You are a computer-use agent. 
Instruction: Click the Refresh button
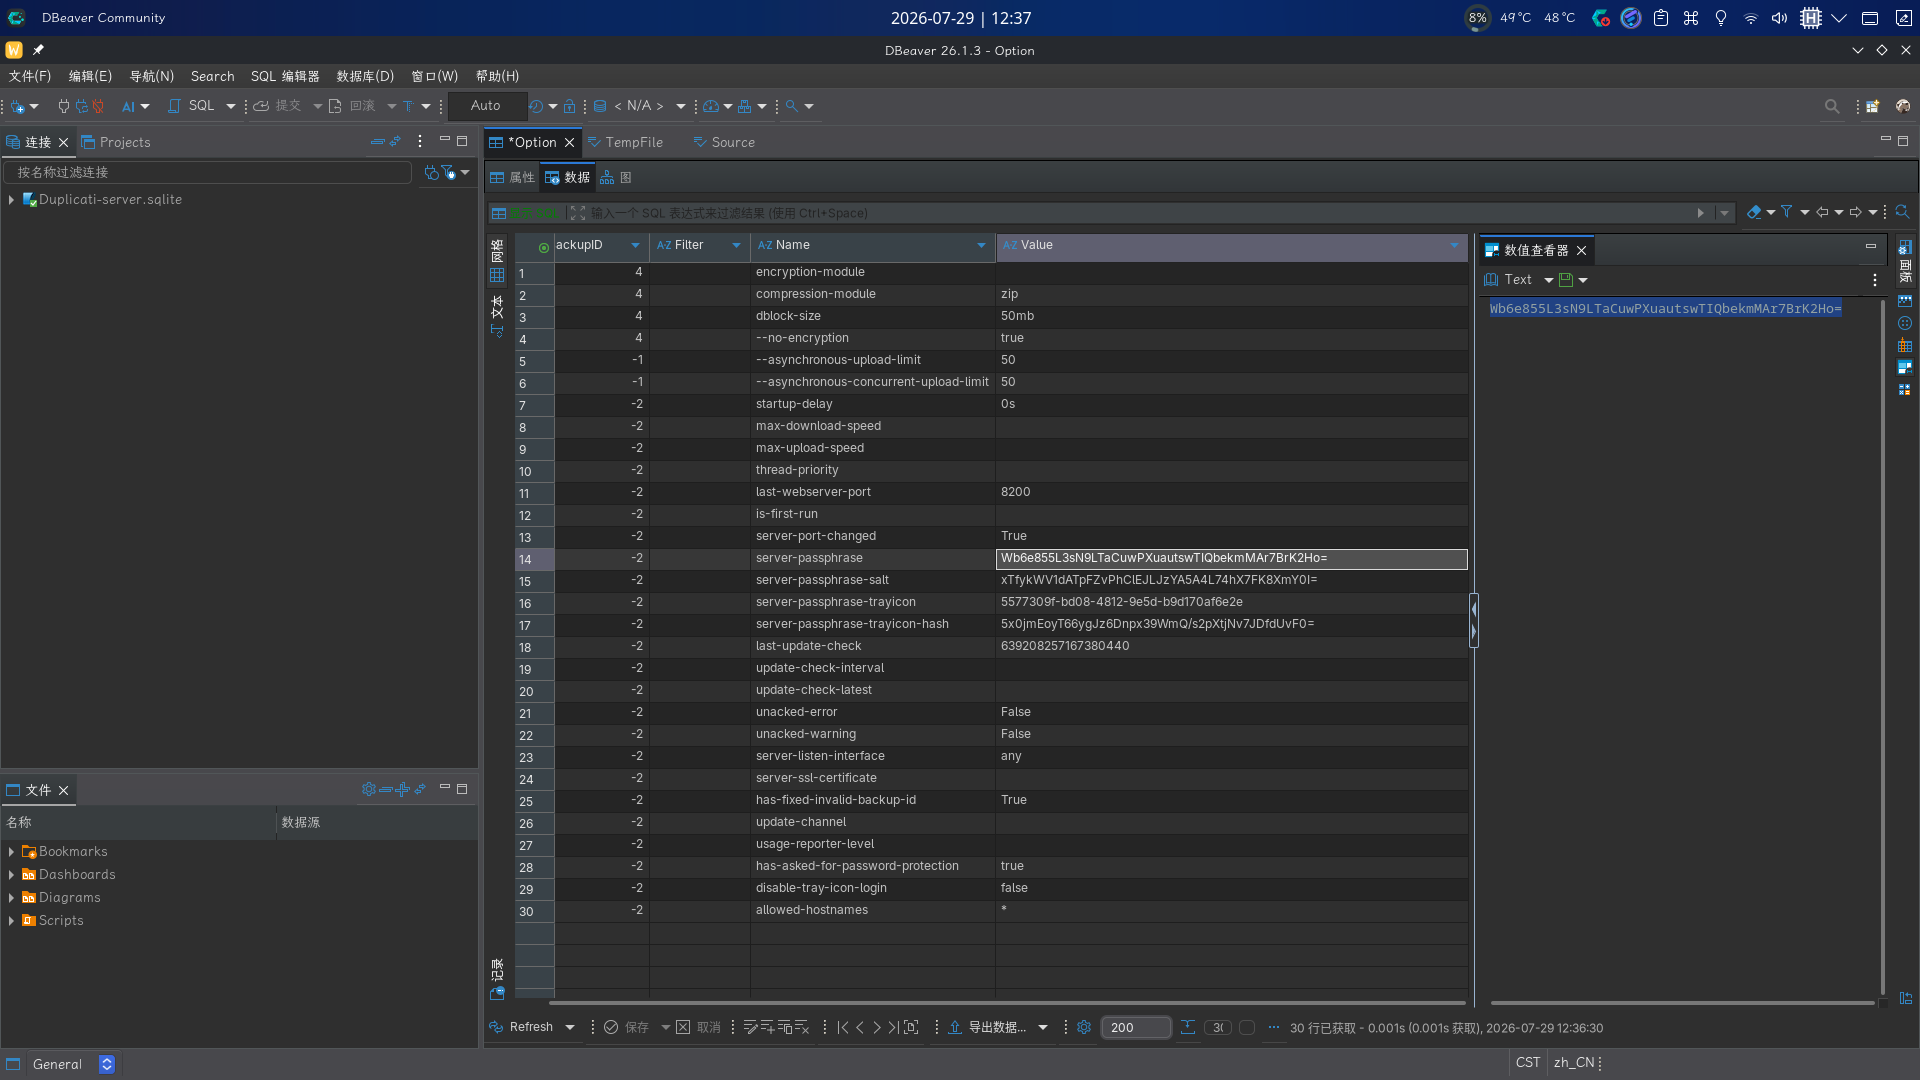(521, 1027)
